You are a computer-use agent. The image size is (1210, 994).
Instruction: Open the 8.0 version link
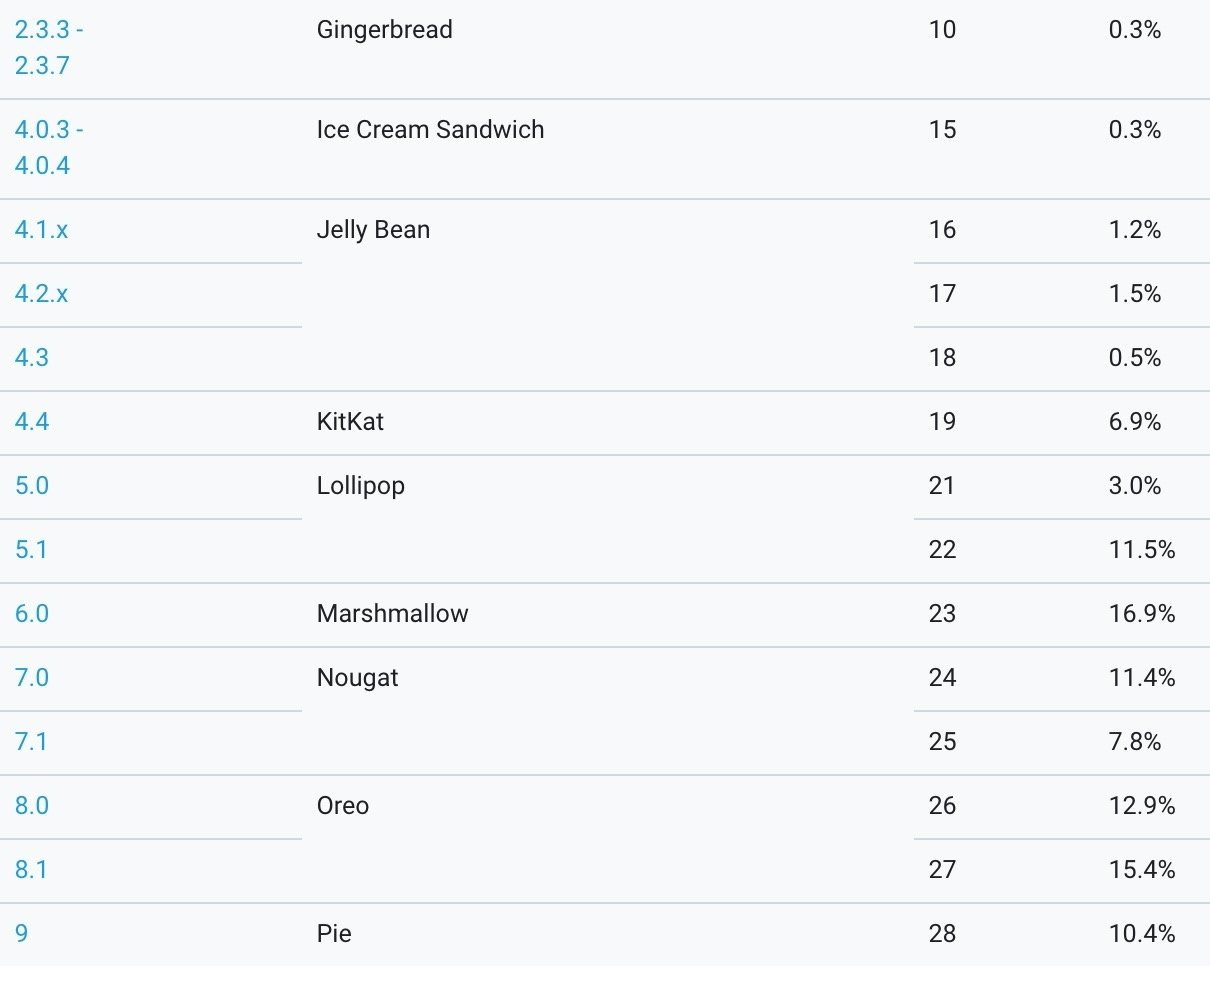pyautogui.click(x=31, y=806)
